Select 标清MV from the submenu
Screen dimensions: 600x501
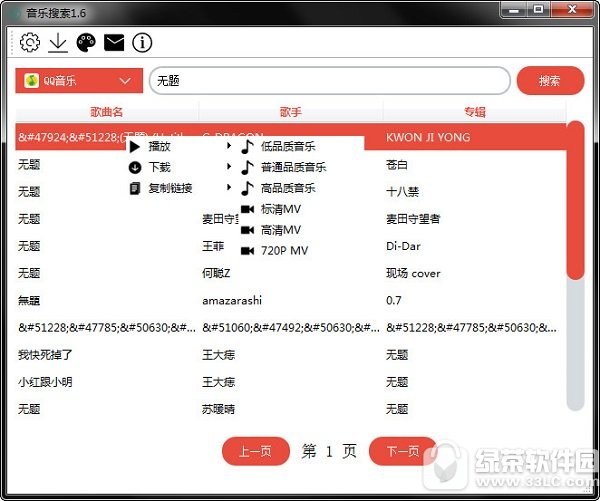coord(281,209)
